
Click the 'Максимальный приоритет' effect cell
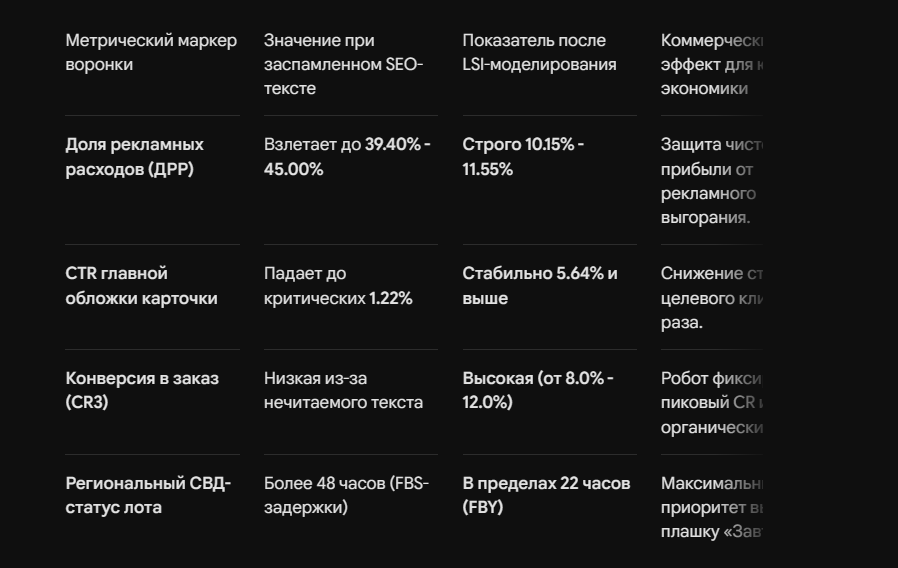pos(711,507)
